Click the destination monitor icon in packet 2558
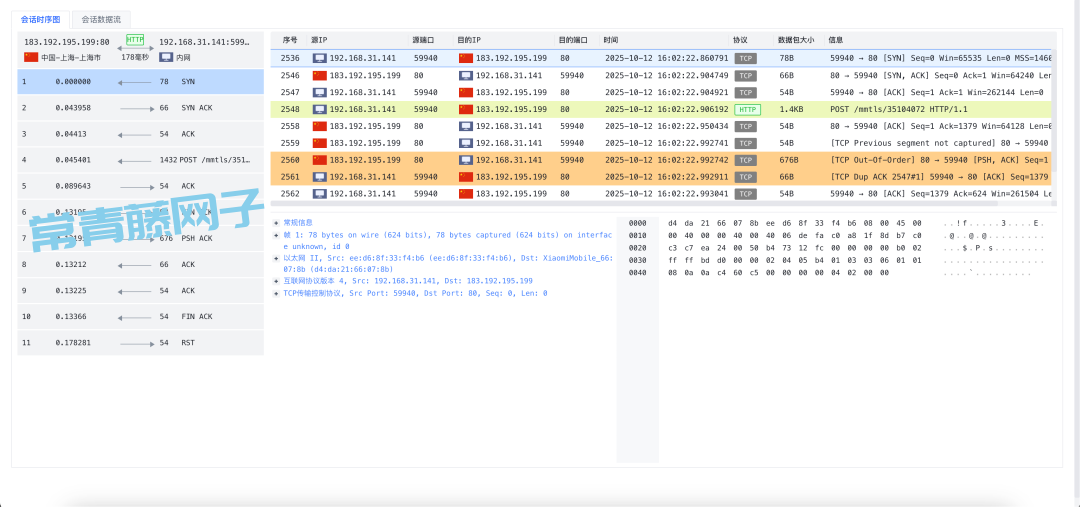 465,126
